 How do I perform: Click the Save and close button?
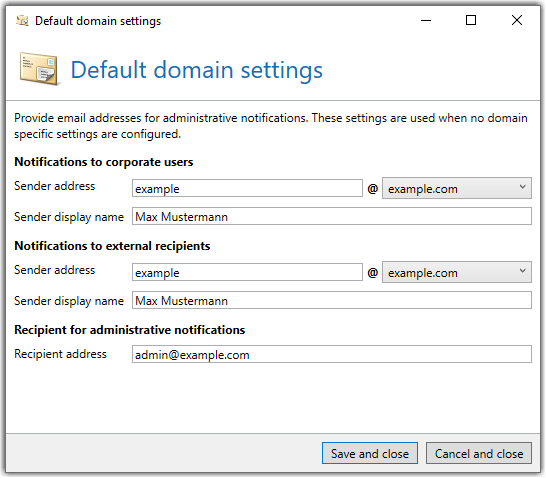(370, 453)
